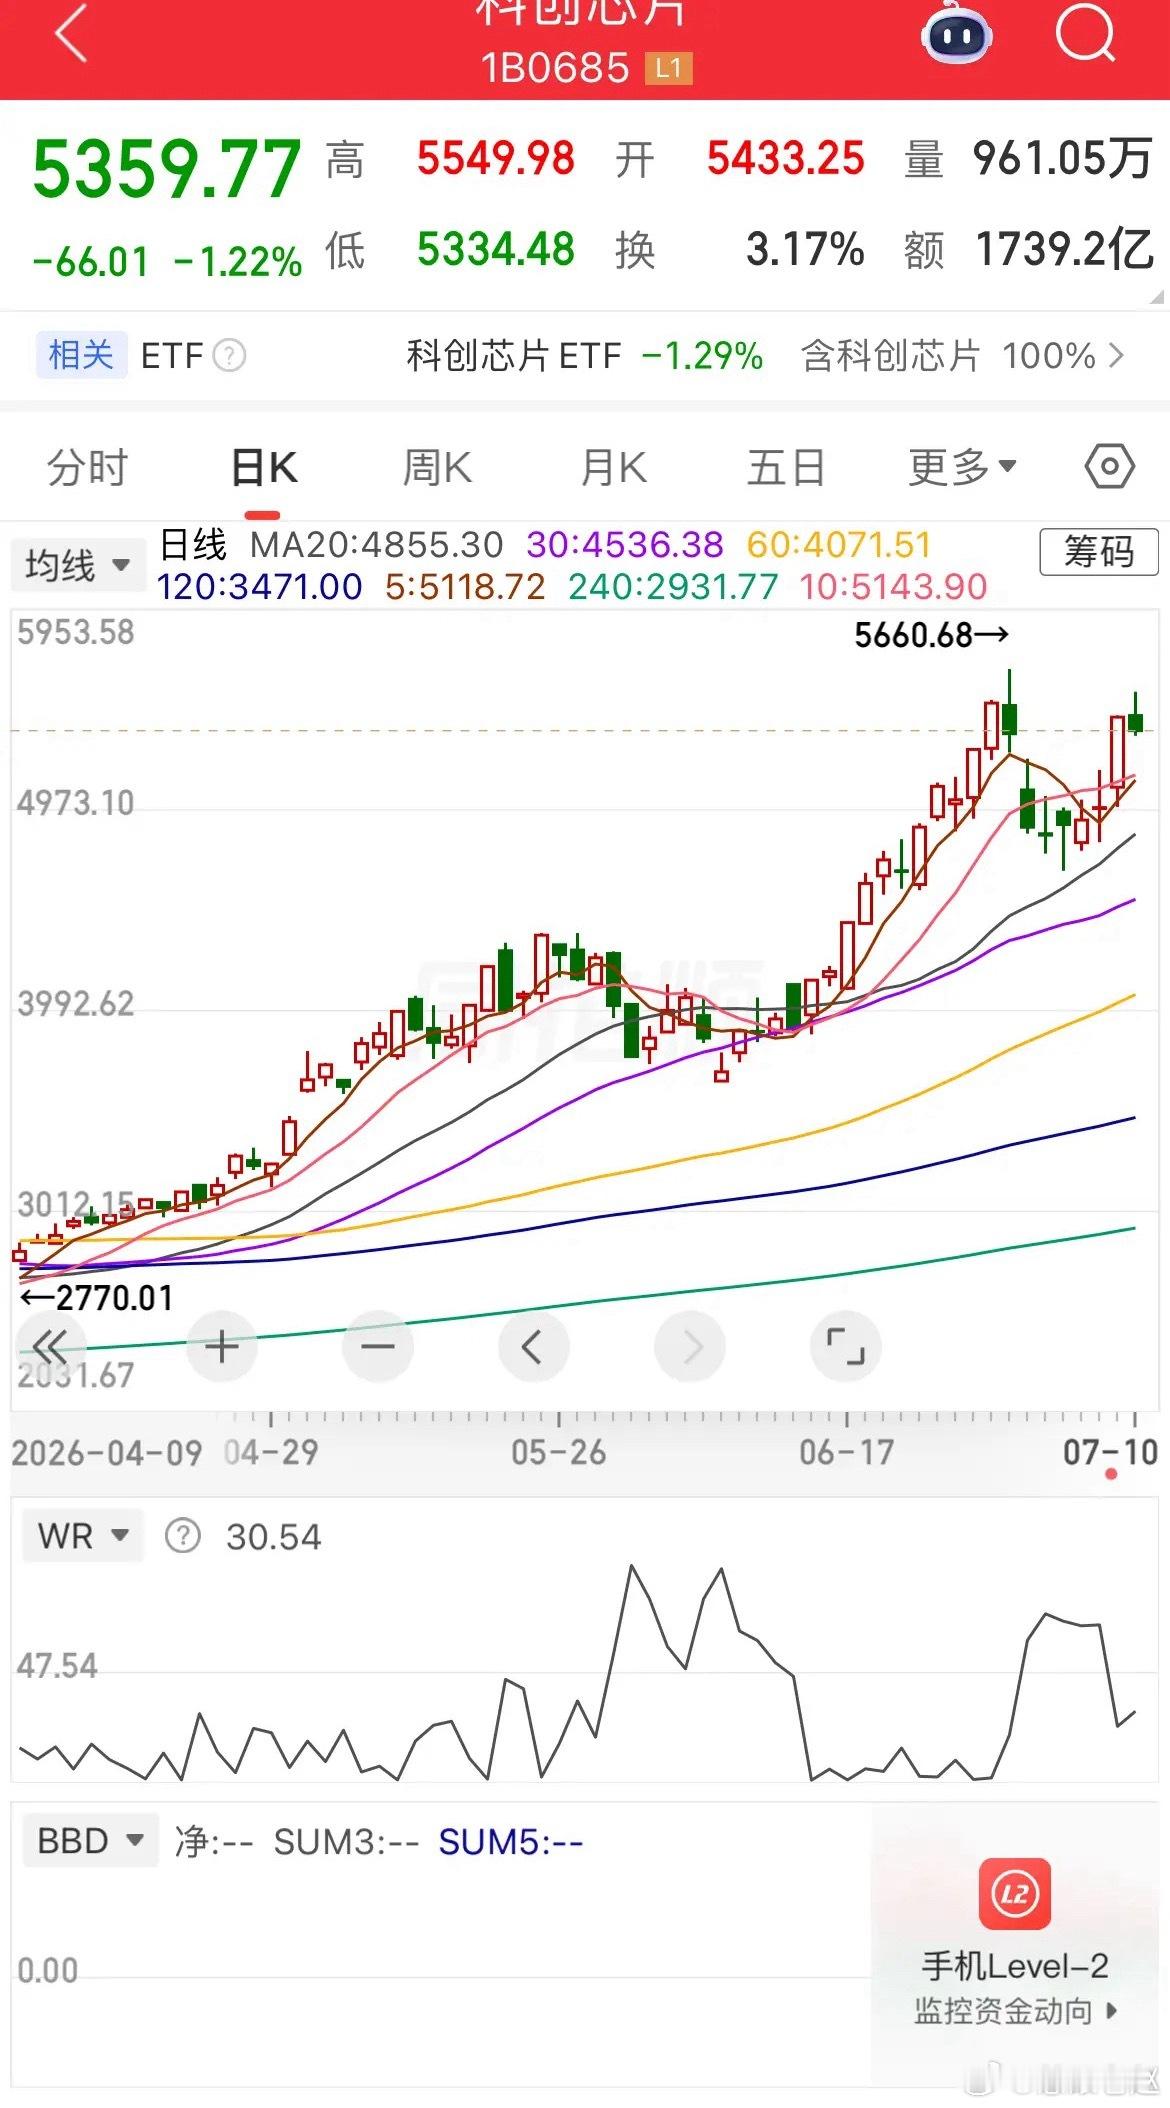Tap the volume 961.05万
This screenshot has width=1170, height=2108.
pos(1062,159)
